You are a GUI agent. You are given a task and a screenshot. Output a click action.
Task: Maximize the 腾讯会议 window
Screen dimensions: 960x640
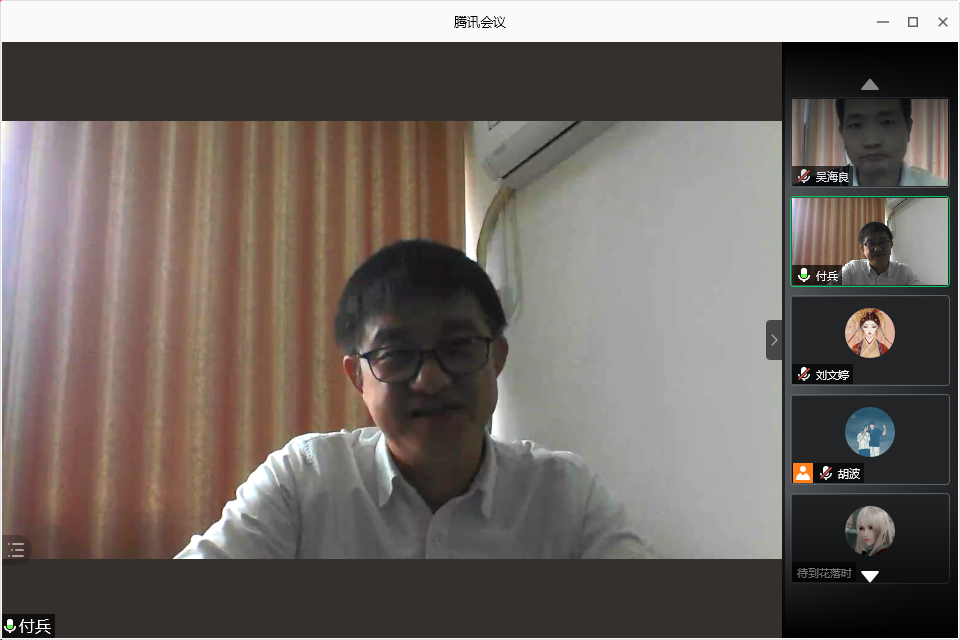(912, 22)
